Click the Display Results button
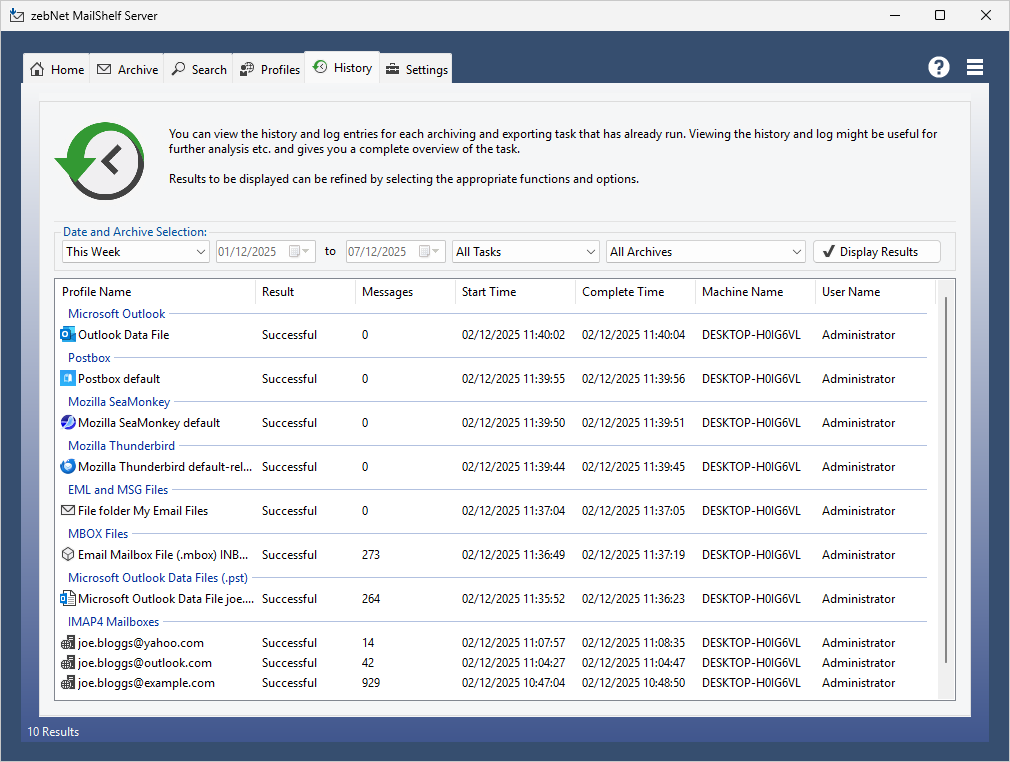The width and height of the screenshot is (1010, 762). (876, 252)
